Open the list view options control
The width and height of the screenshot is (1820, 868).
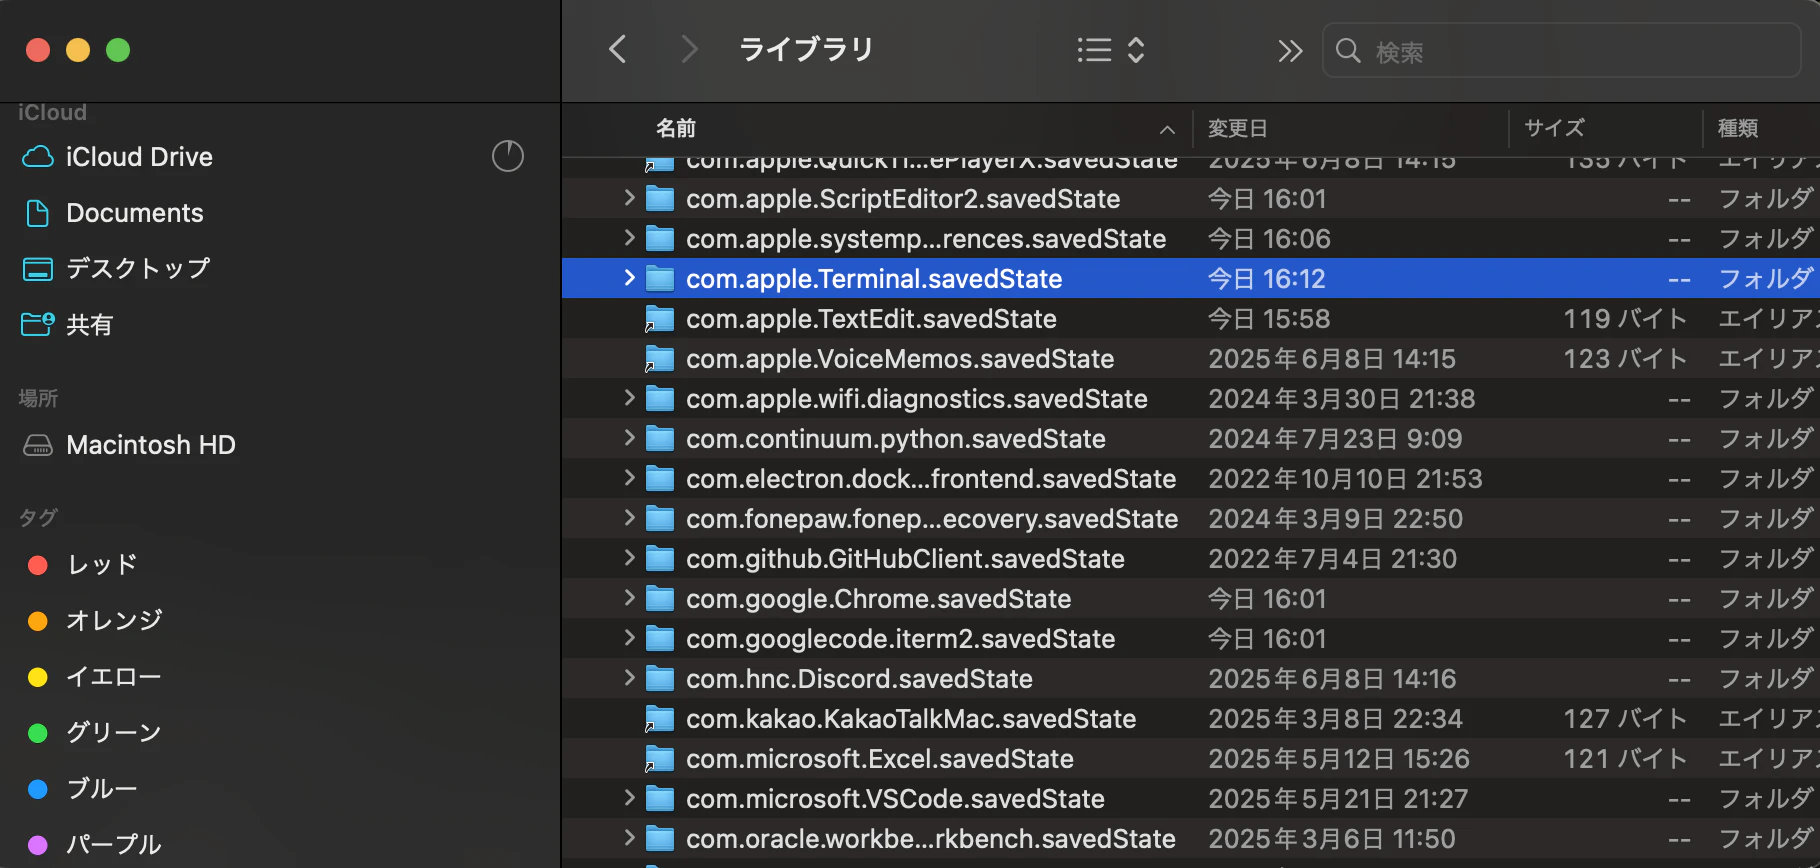click(1111, 50)
